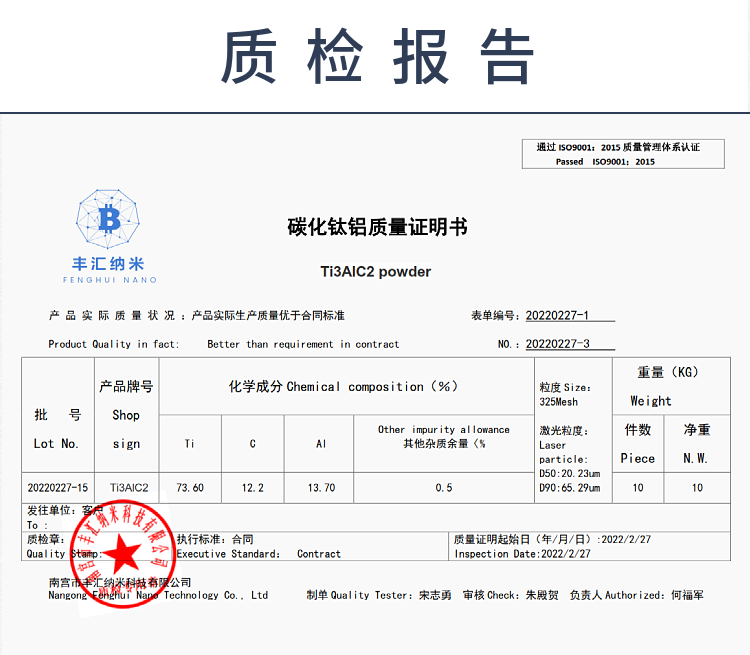The image size is (750, 655).
Task: Click the 产品牌号 Shop sign header
Action: [x=126, y=415]
